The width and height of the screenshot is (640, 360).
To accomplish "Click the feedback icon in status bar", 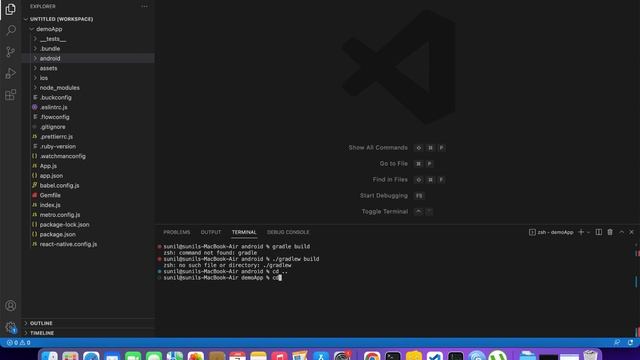I will click(617, 343).
